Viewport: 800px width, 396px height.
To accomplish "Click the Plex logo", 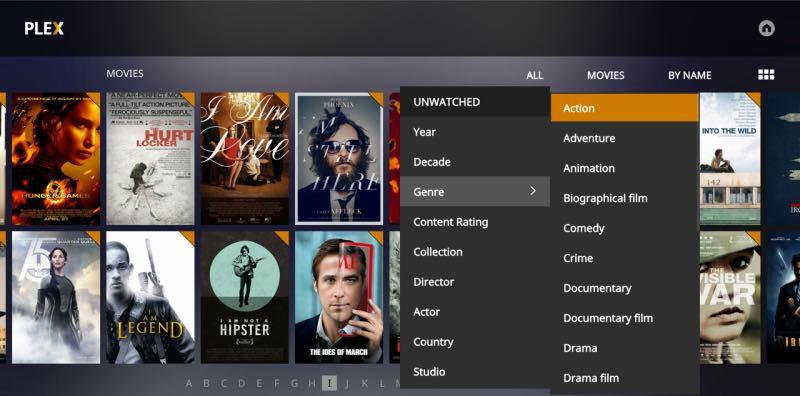I will pyautogui.click(x=44, y=29).
